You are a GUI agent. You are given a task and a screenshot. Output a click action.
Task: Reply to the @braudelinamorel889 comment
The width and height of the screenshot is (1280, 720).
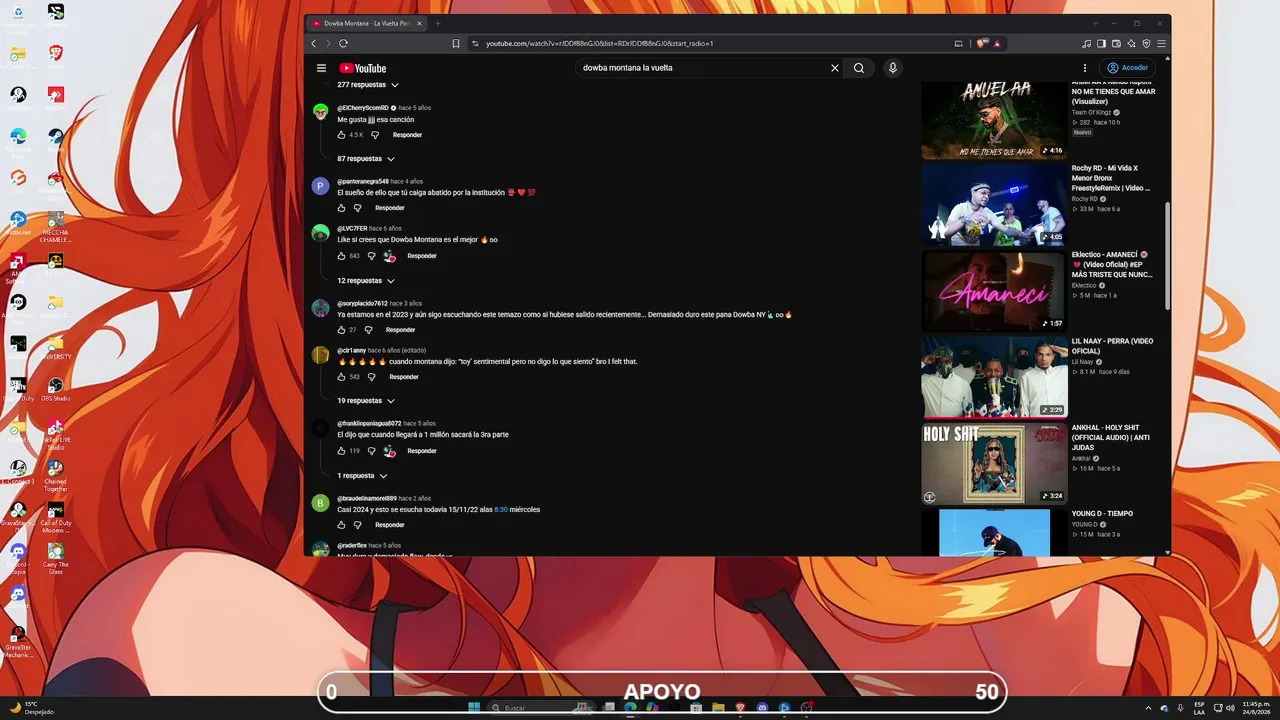[390, 525]
